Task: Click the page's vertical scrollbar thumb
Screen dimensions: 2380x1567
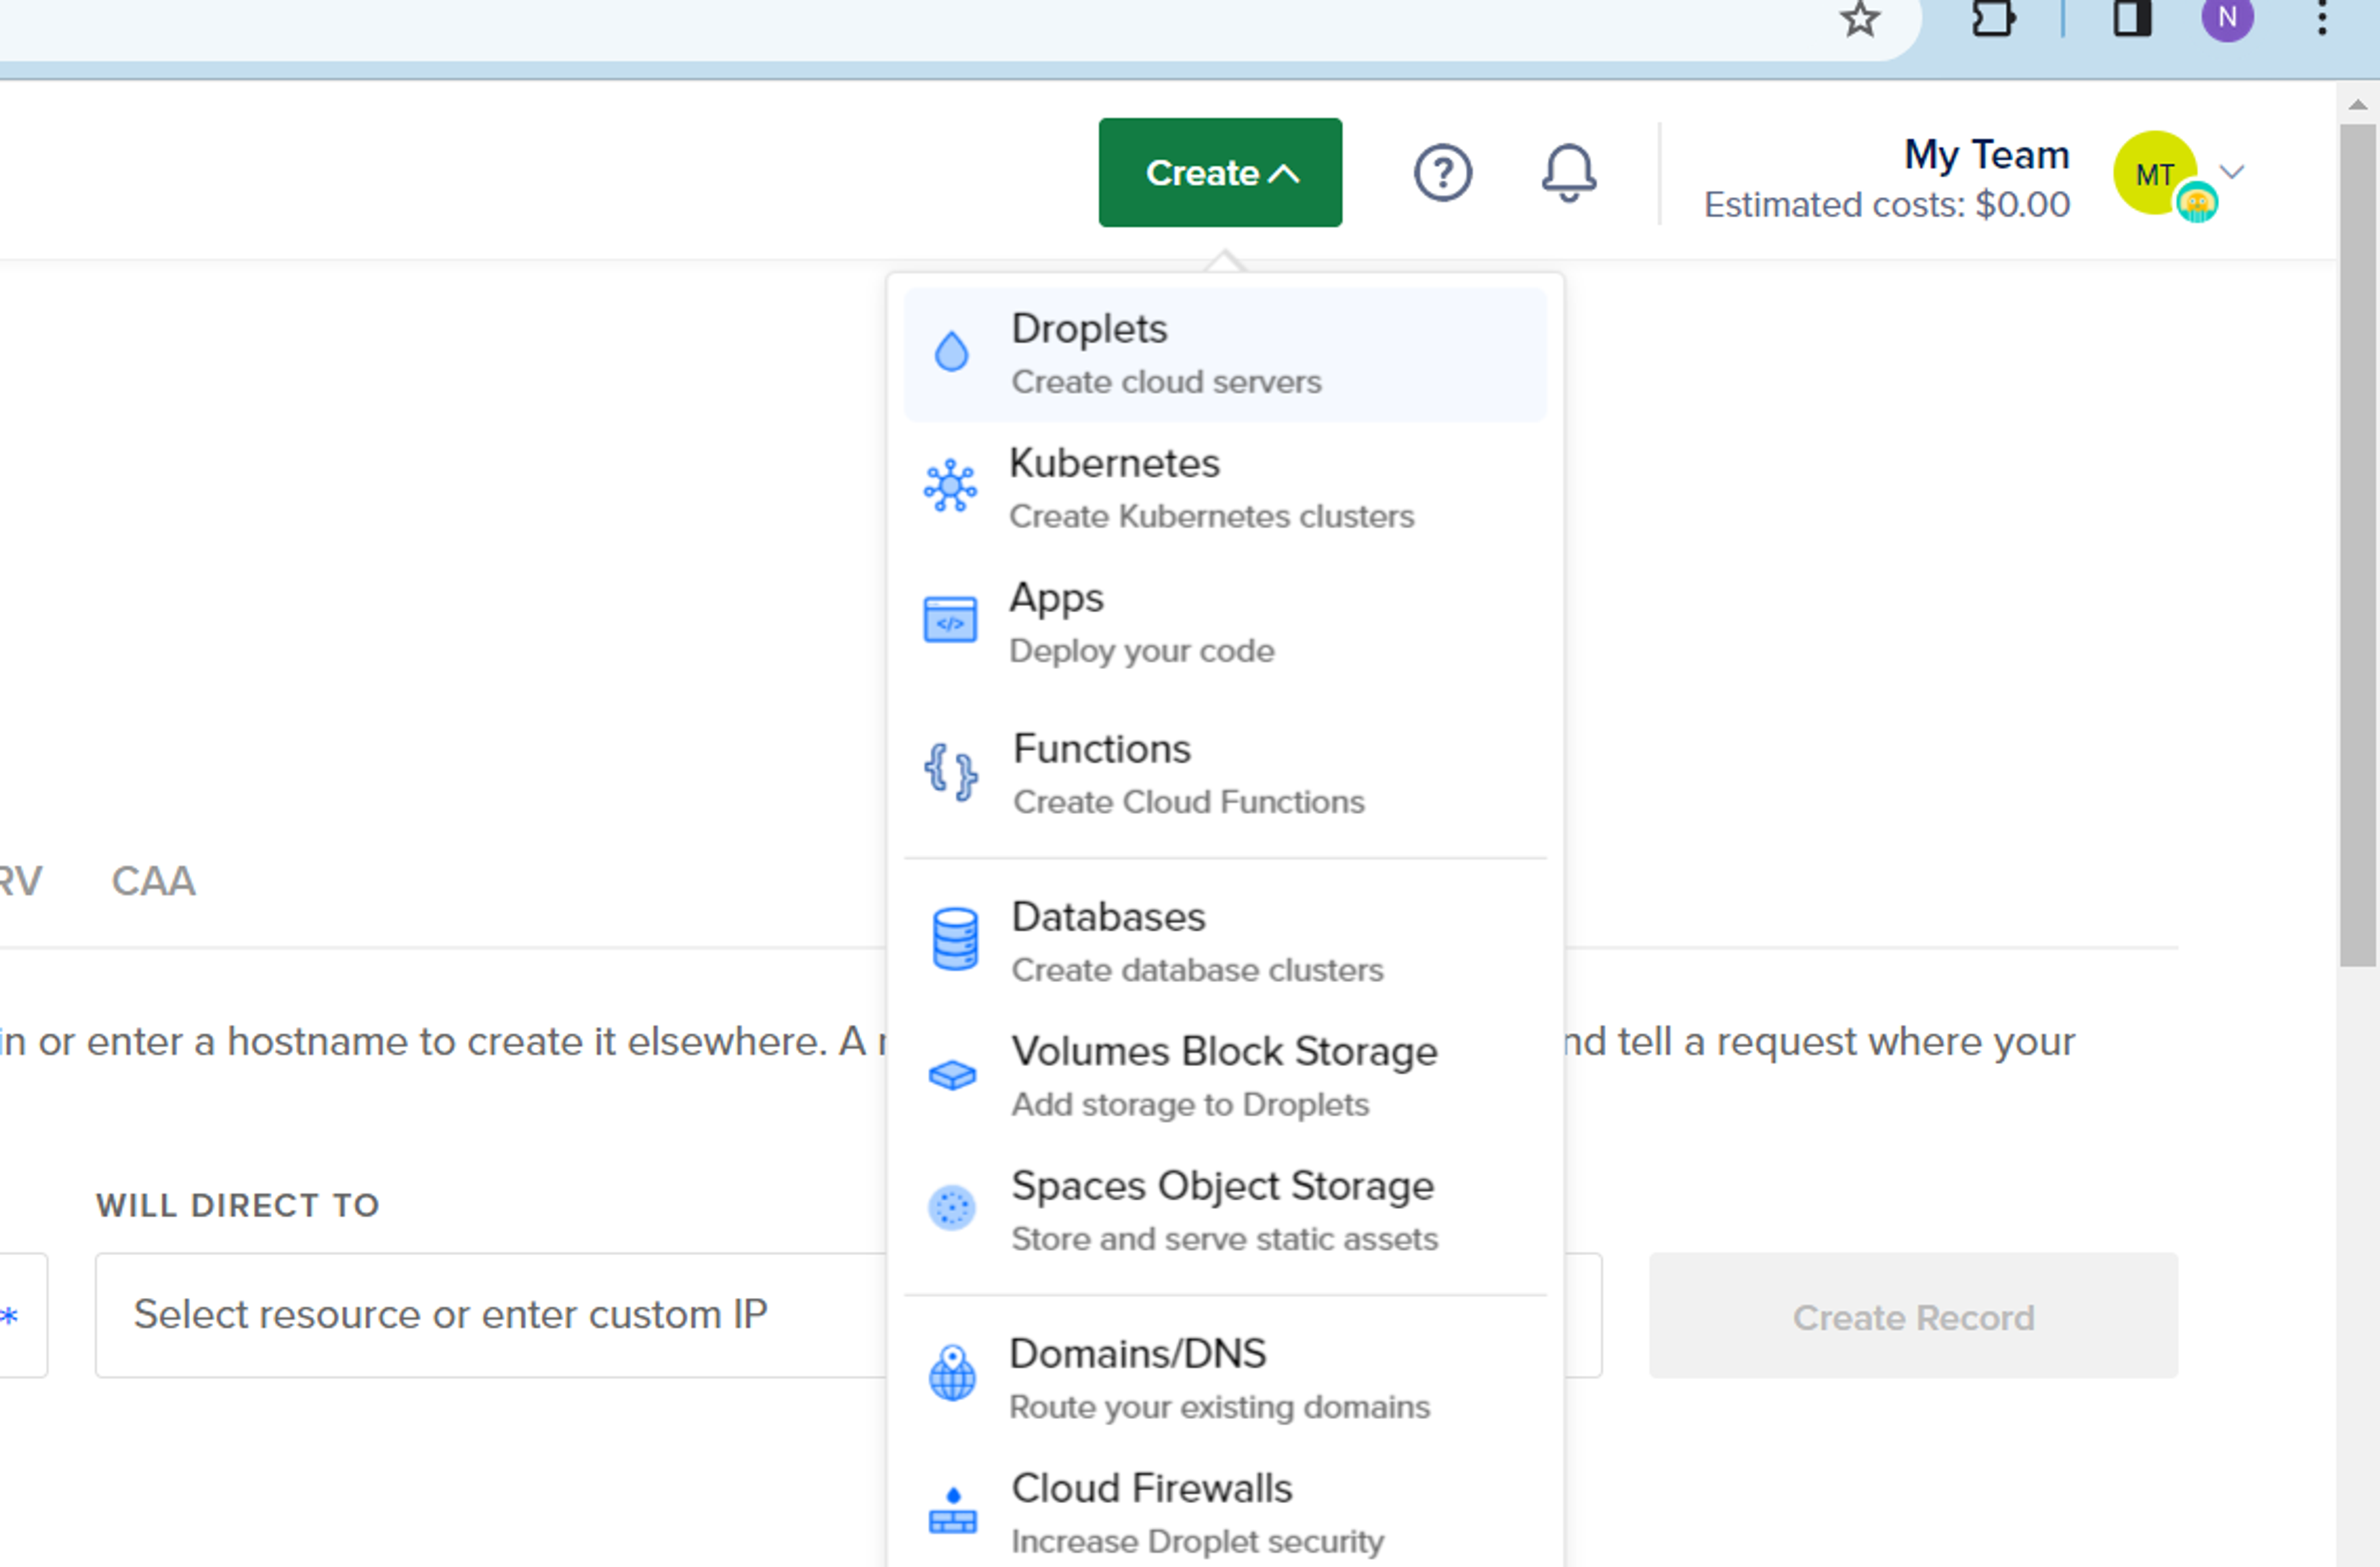Action: 2357,545
